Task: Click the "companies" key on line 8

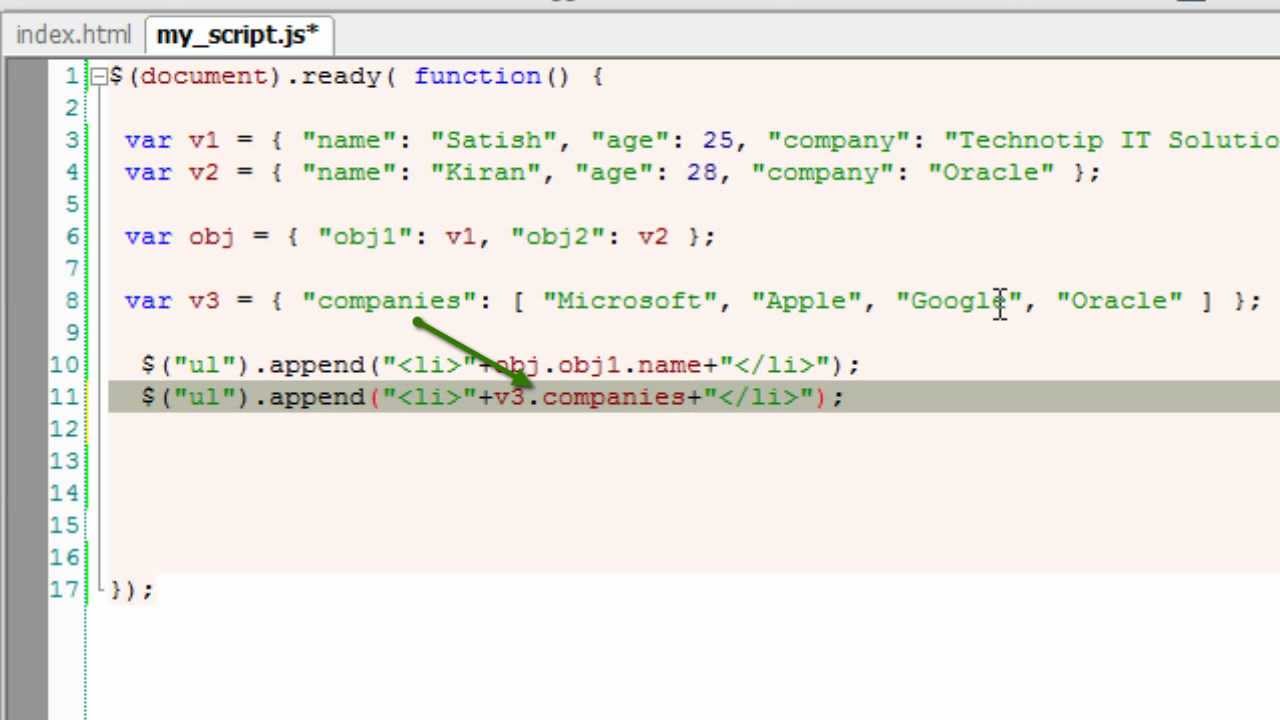Action: pyautogui.click(x=389, y=300)
